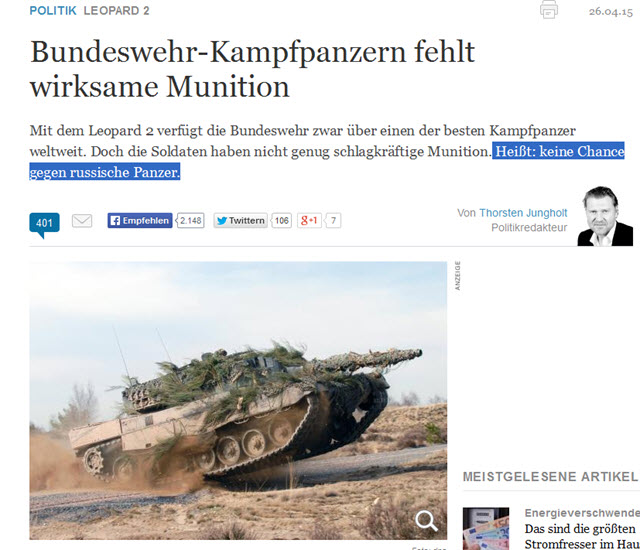This screenshot has height=550, width=640.
Task: Open the 401 comments bubble
Action: pos(44,224)
